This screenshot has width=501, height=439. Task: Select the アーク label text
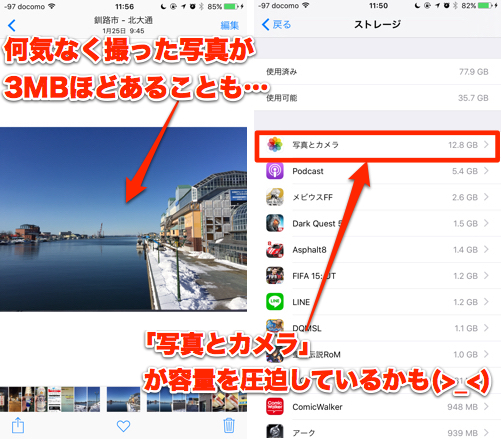pyautogui.click(x=304, y=433)
